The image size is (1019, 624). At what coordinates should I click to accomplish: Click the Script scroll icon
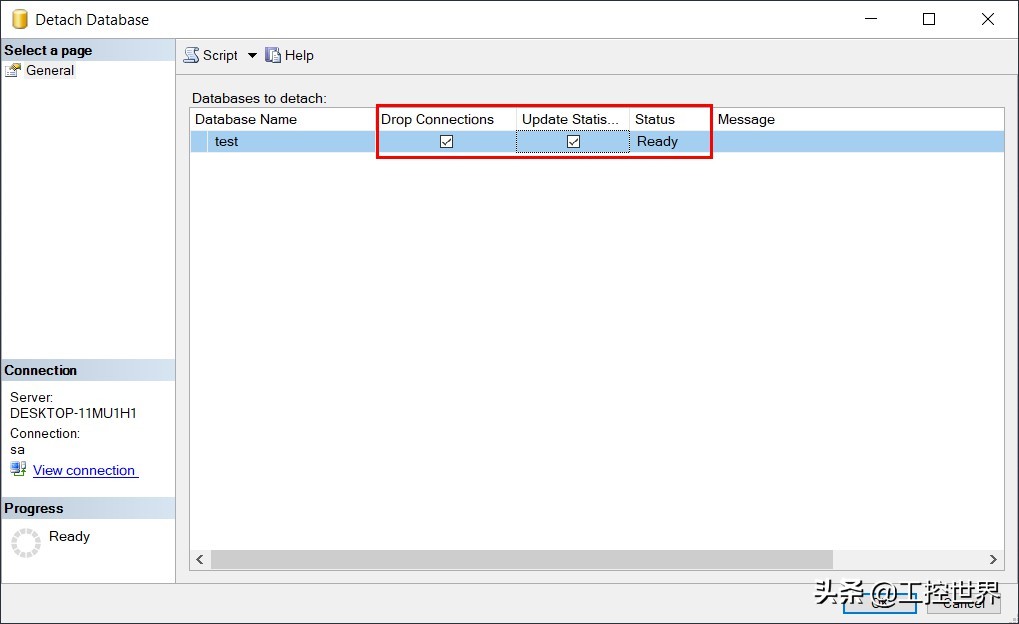pos(190,55)
